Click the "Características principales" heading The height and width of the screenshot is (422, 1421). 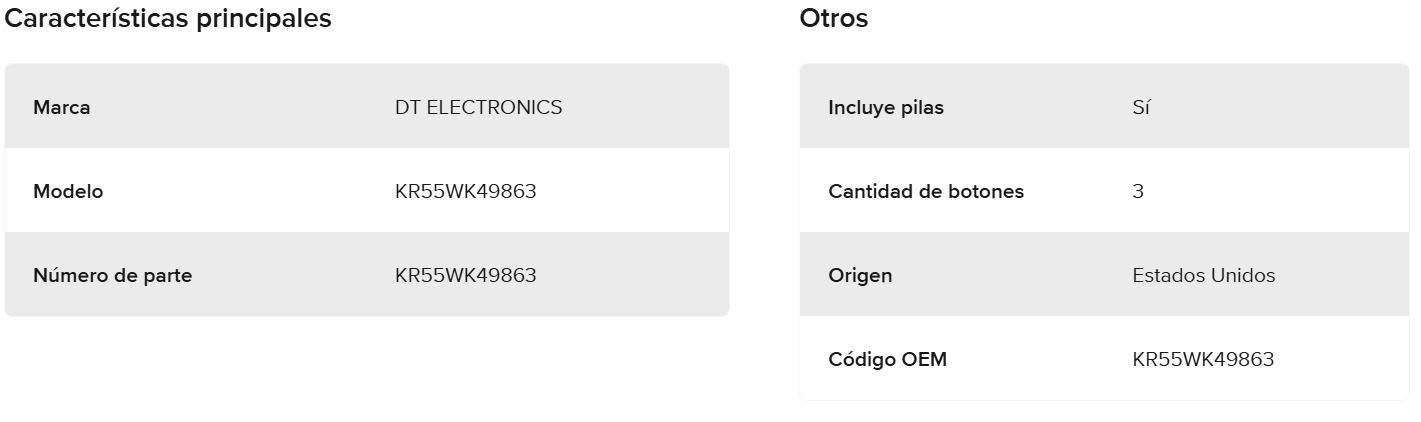[169, 19]
